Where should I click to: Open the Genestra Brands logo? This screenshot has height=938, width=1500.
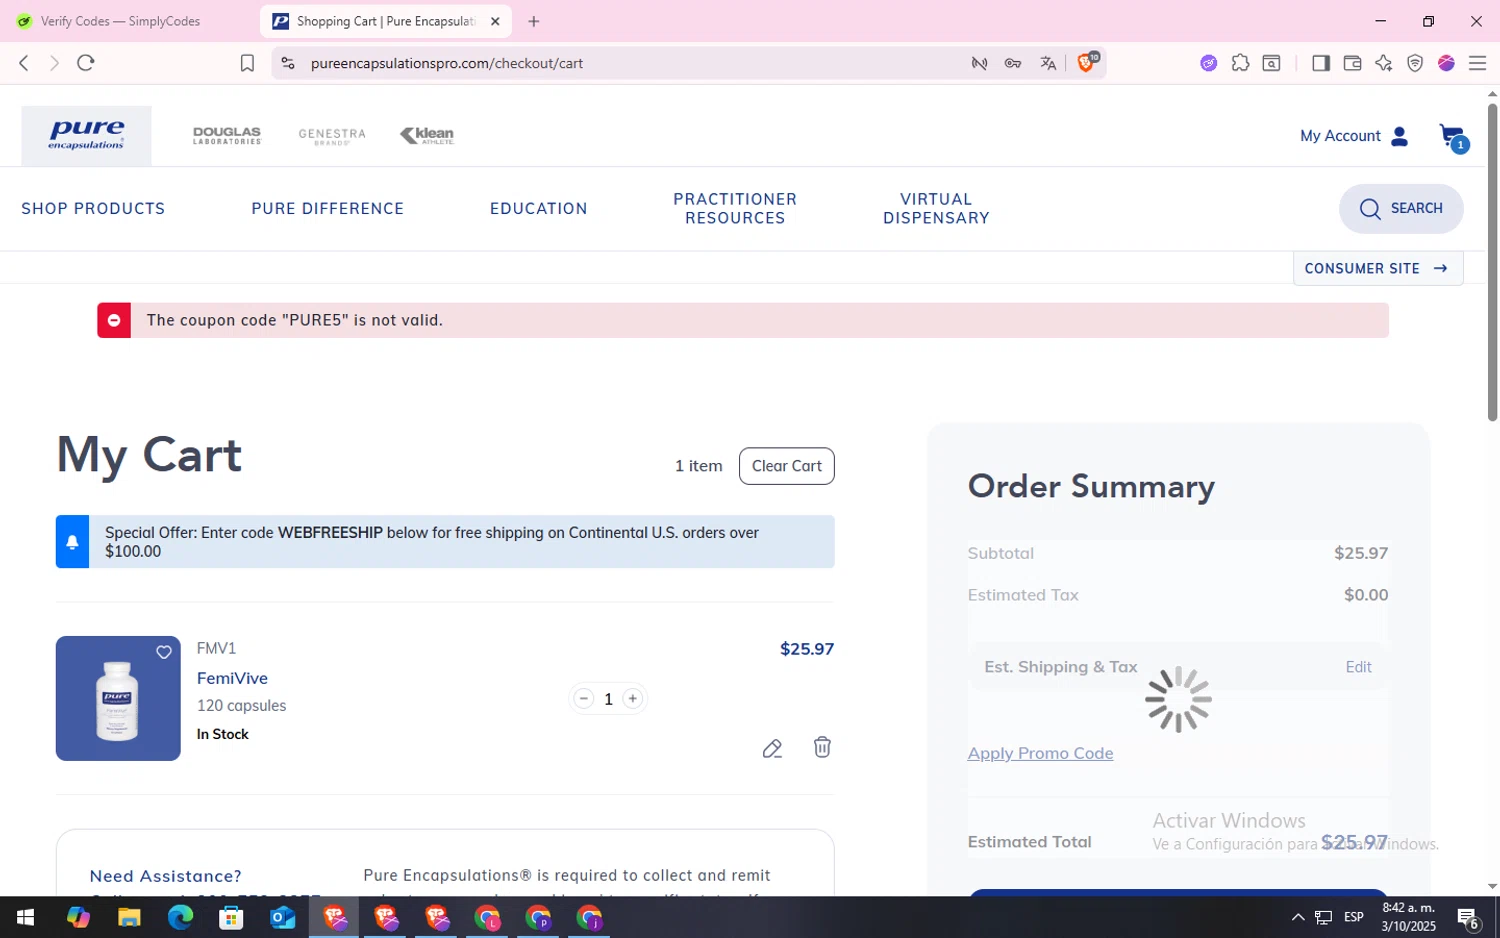[332, 136]
